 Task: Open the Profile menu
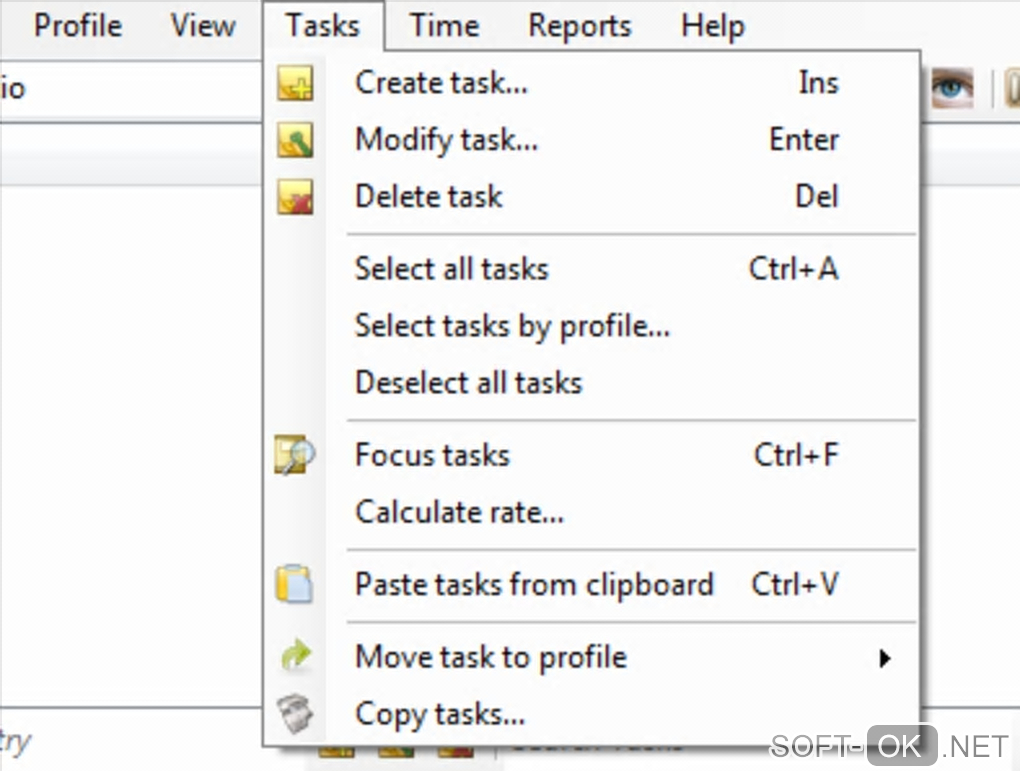click(78, 26)
